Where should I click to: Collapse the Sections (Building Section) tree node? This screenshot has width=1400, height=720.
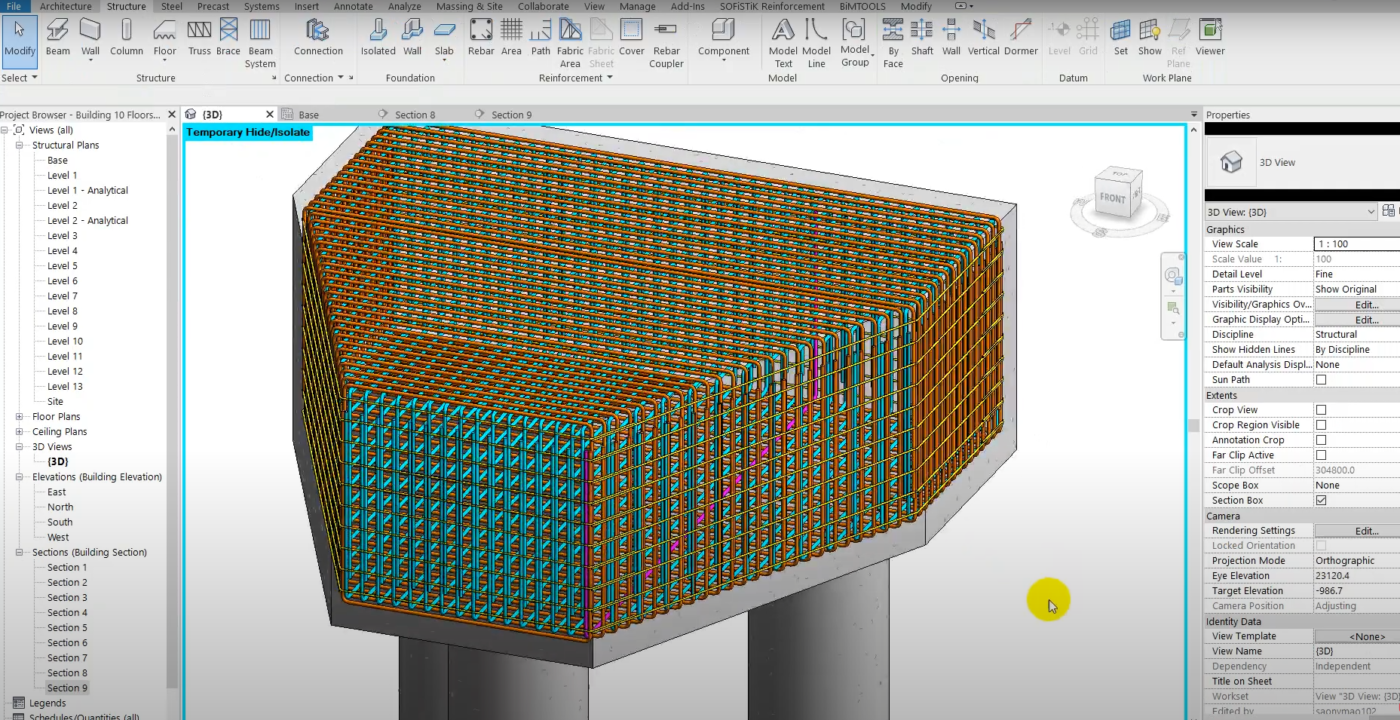click(x=20, y=552)
